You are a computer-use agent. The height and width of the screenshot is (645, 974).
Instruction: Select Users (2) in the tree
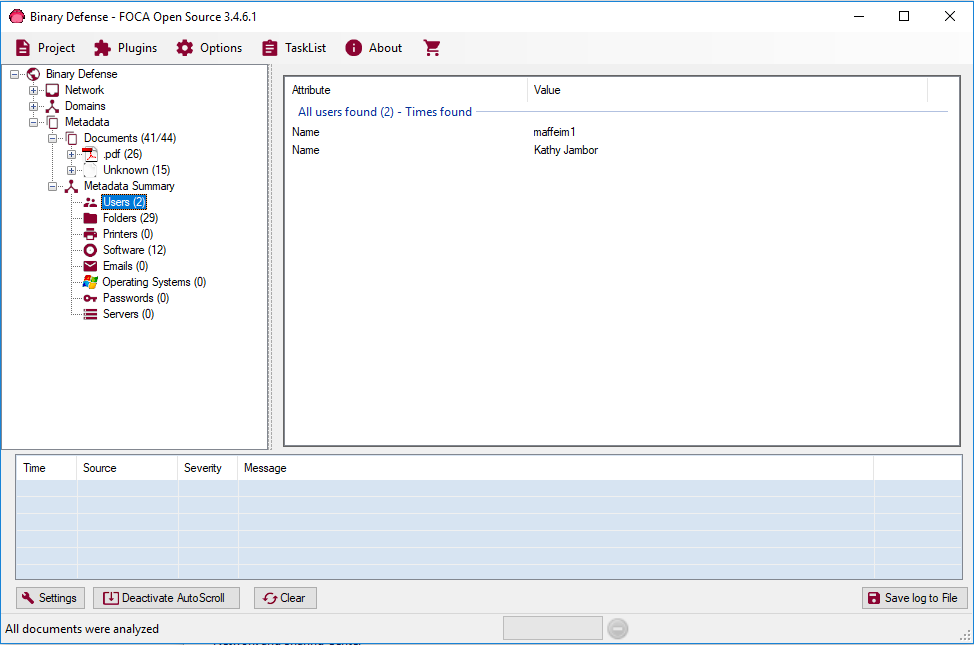click(124, 202)
